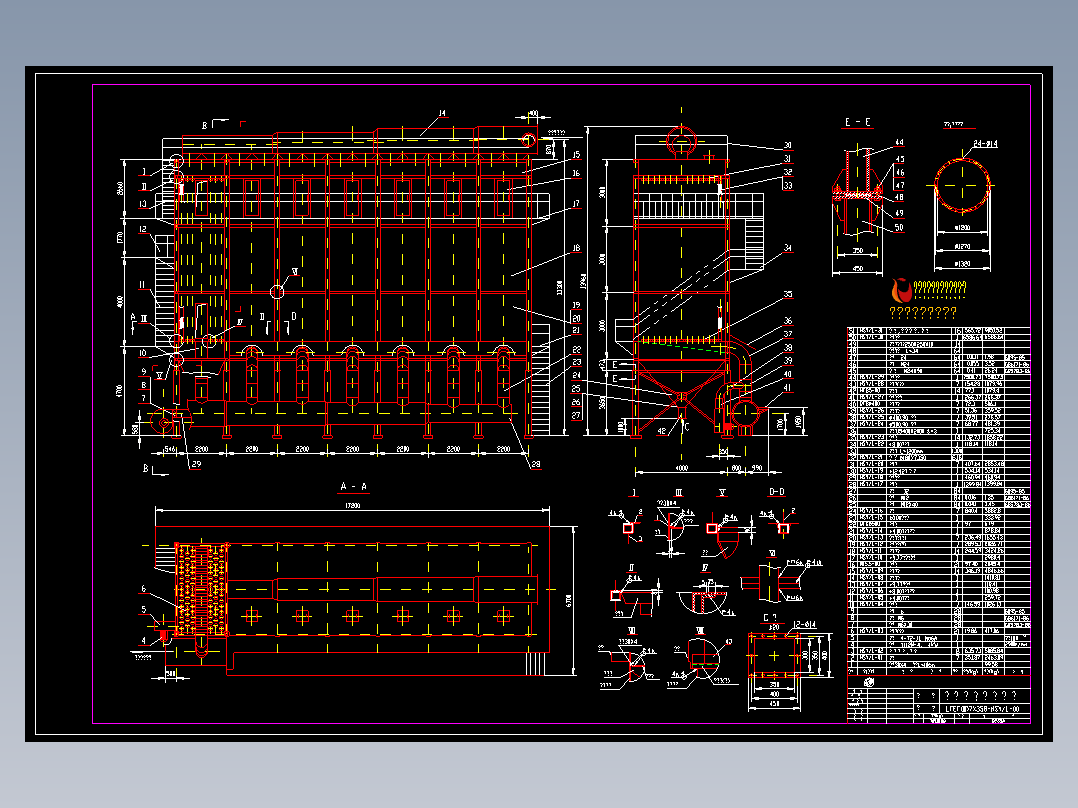Select the detail Ⅳ title
This screenshot has width=1078, height=808.
pyautogui.click(x=705, y=568)
